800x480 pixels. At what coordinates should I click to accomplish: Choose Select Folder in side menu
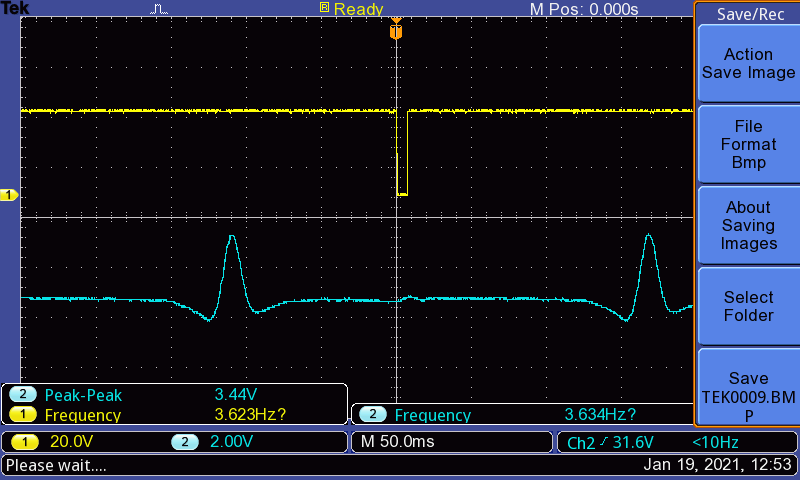[x=748, y=306]
